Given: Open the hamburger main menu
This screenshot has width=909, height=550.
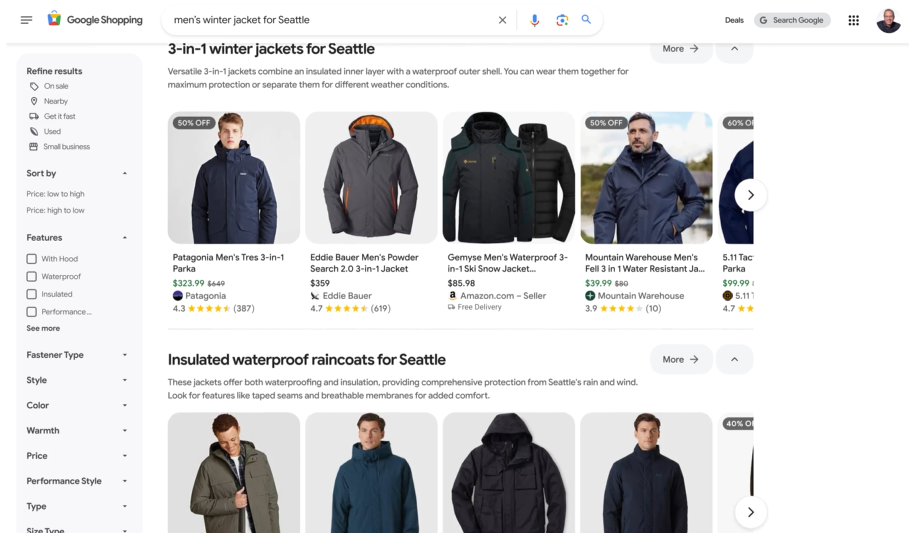Looking at the screenshot, I should 26,20.
